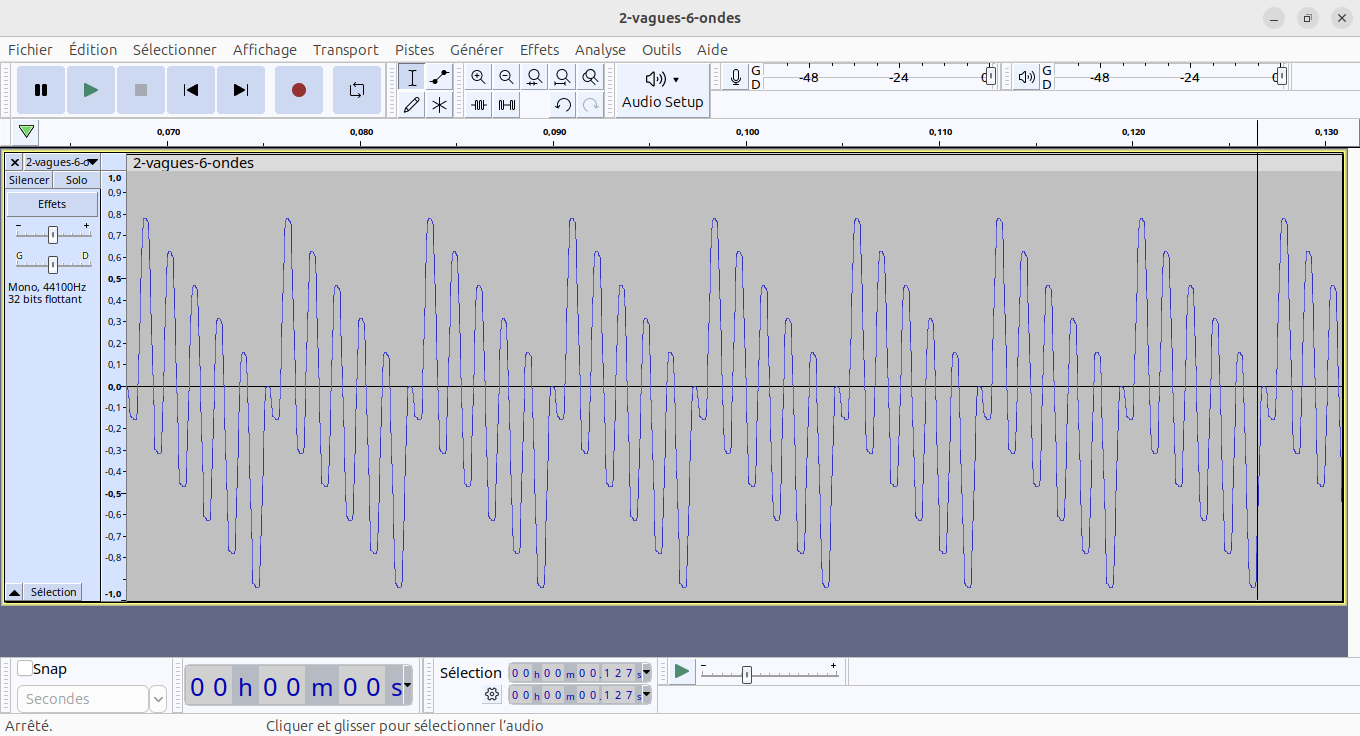
Task: Toggle Solo on the track
Action: (77, 180)
